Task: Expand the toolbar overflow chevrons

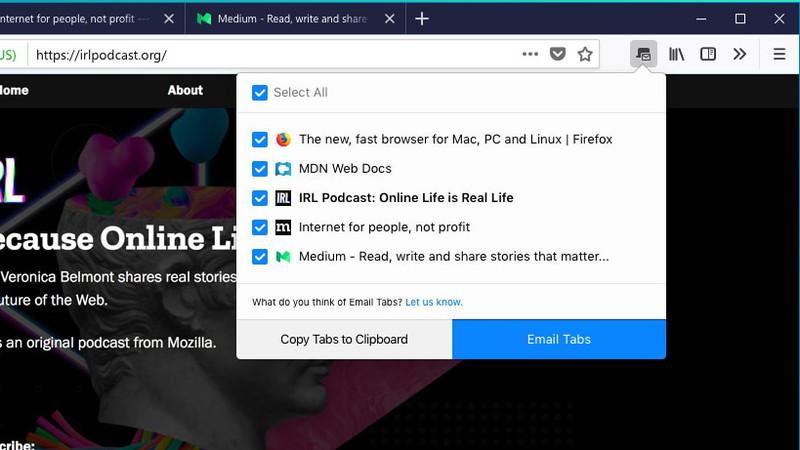Action: 740,54
